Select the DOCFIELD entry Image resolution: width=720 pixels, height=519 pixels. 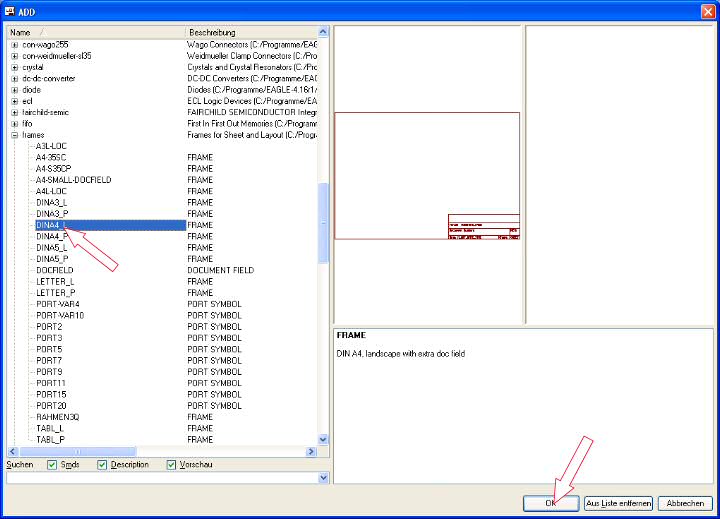tap(54, 270)
